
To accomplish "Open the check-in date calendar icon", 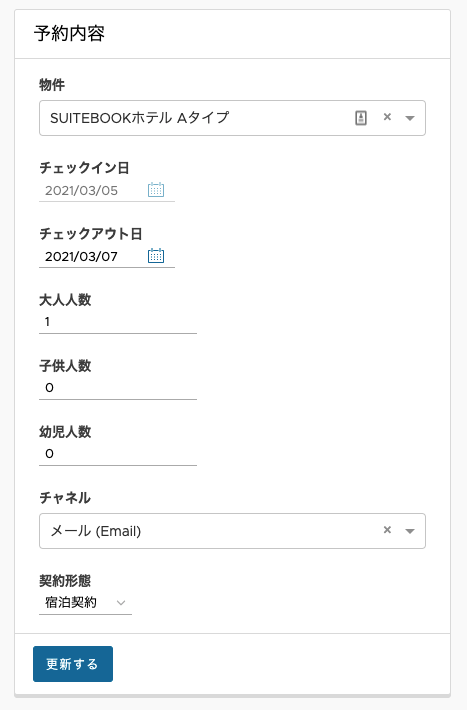I will point(156,189).
